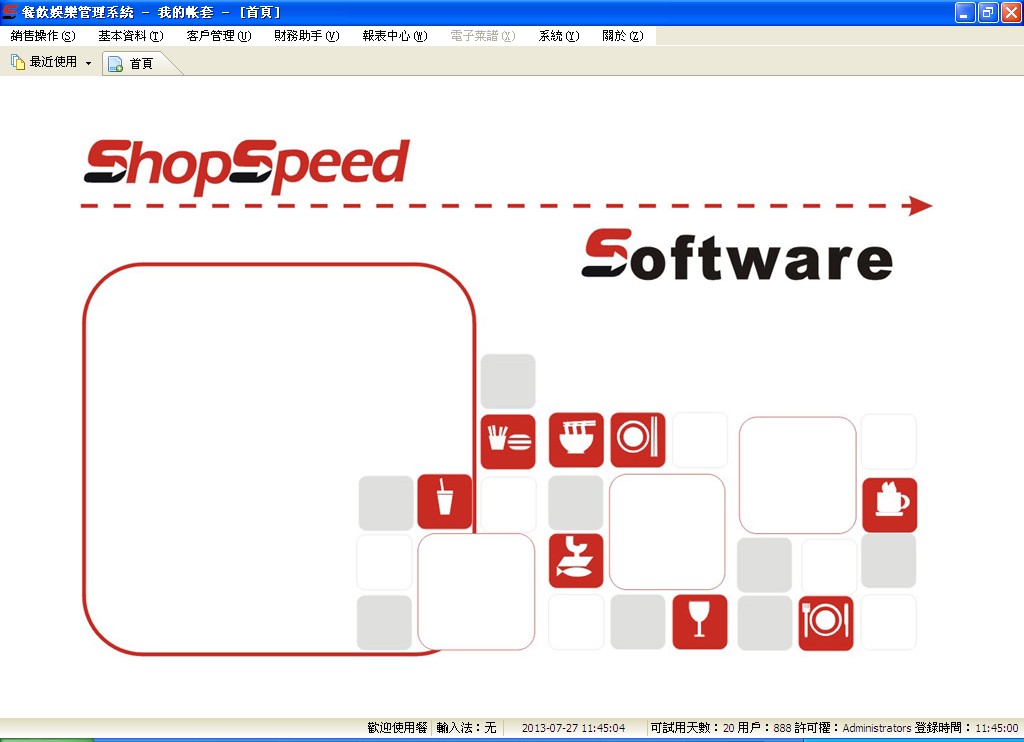1024x742 pixels.
Task: Close the 餐飲娛樂管理系統 window
Action: pos(1011,12)
